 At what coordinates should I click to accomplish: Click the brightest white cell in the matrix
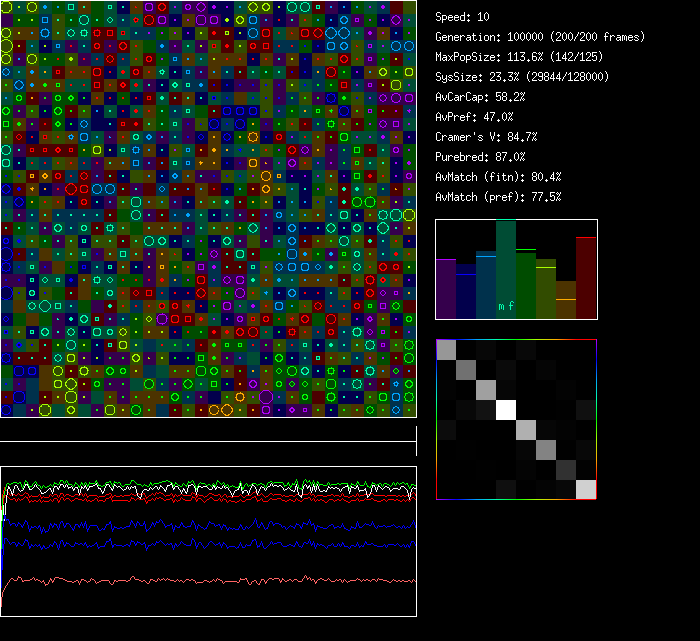click(506, 409)
